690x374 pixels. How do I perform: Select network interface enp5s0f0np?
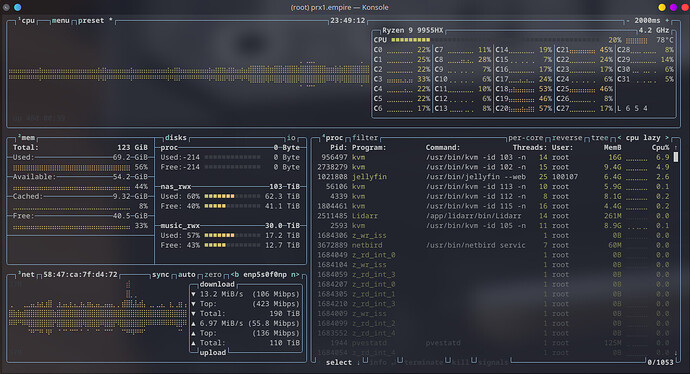(x=265, y=275)
